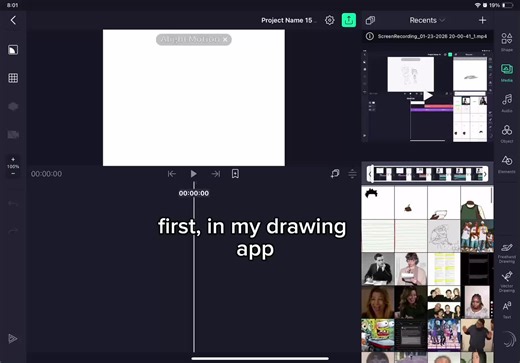
Task: Click the hexagon icon in left sidebar
Action: point(13,106)
